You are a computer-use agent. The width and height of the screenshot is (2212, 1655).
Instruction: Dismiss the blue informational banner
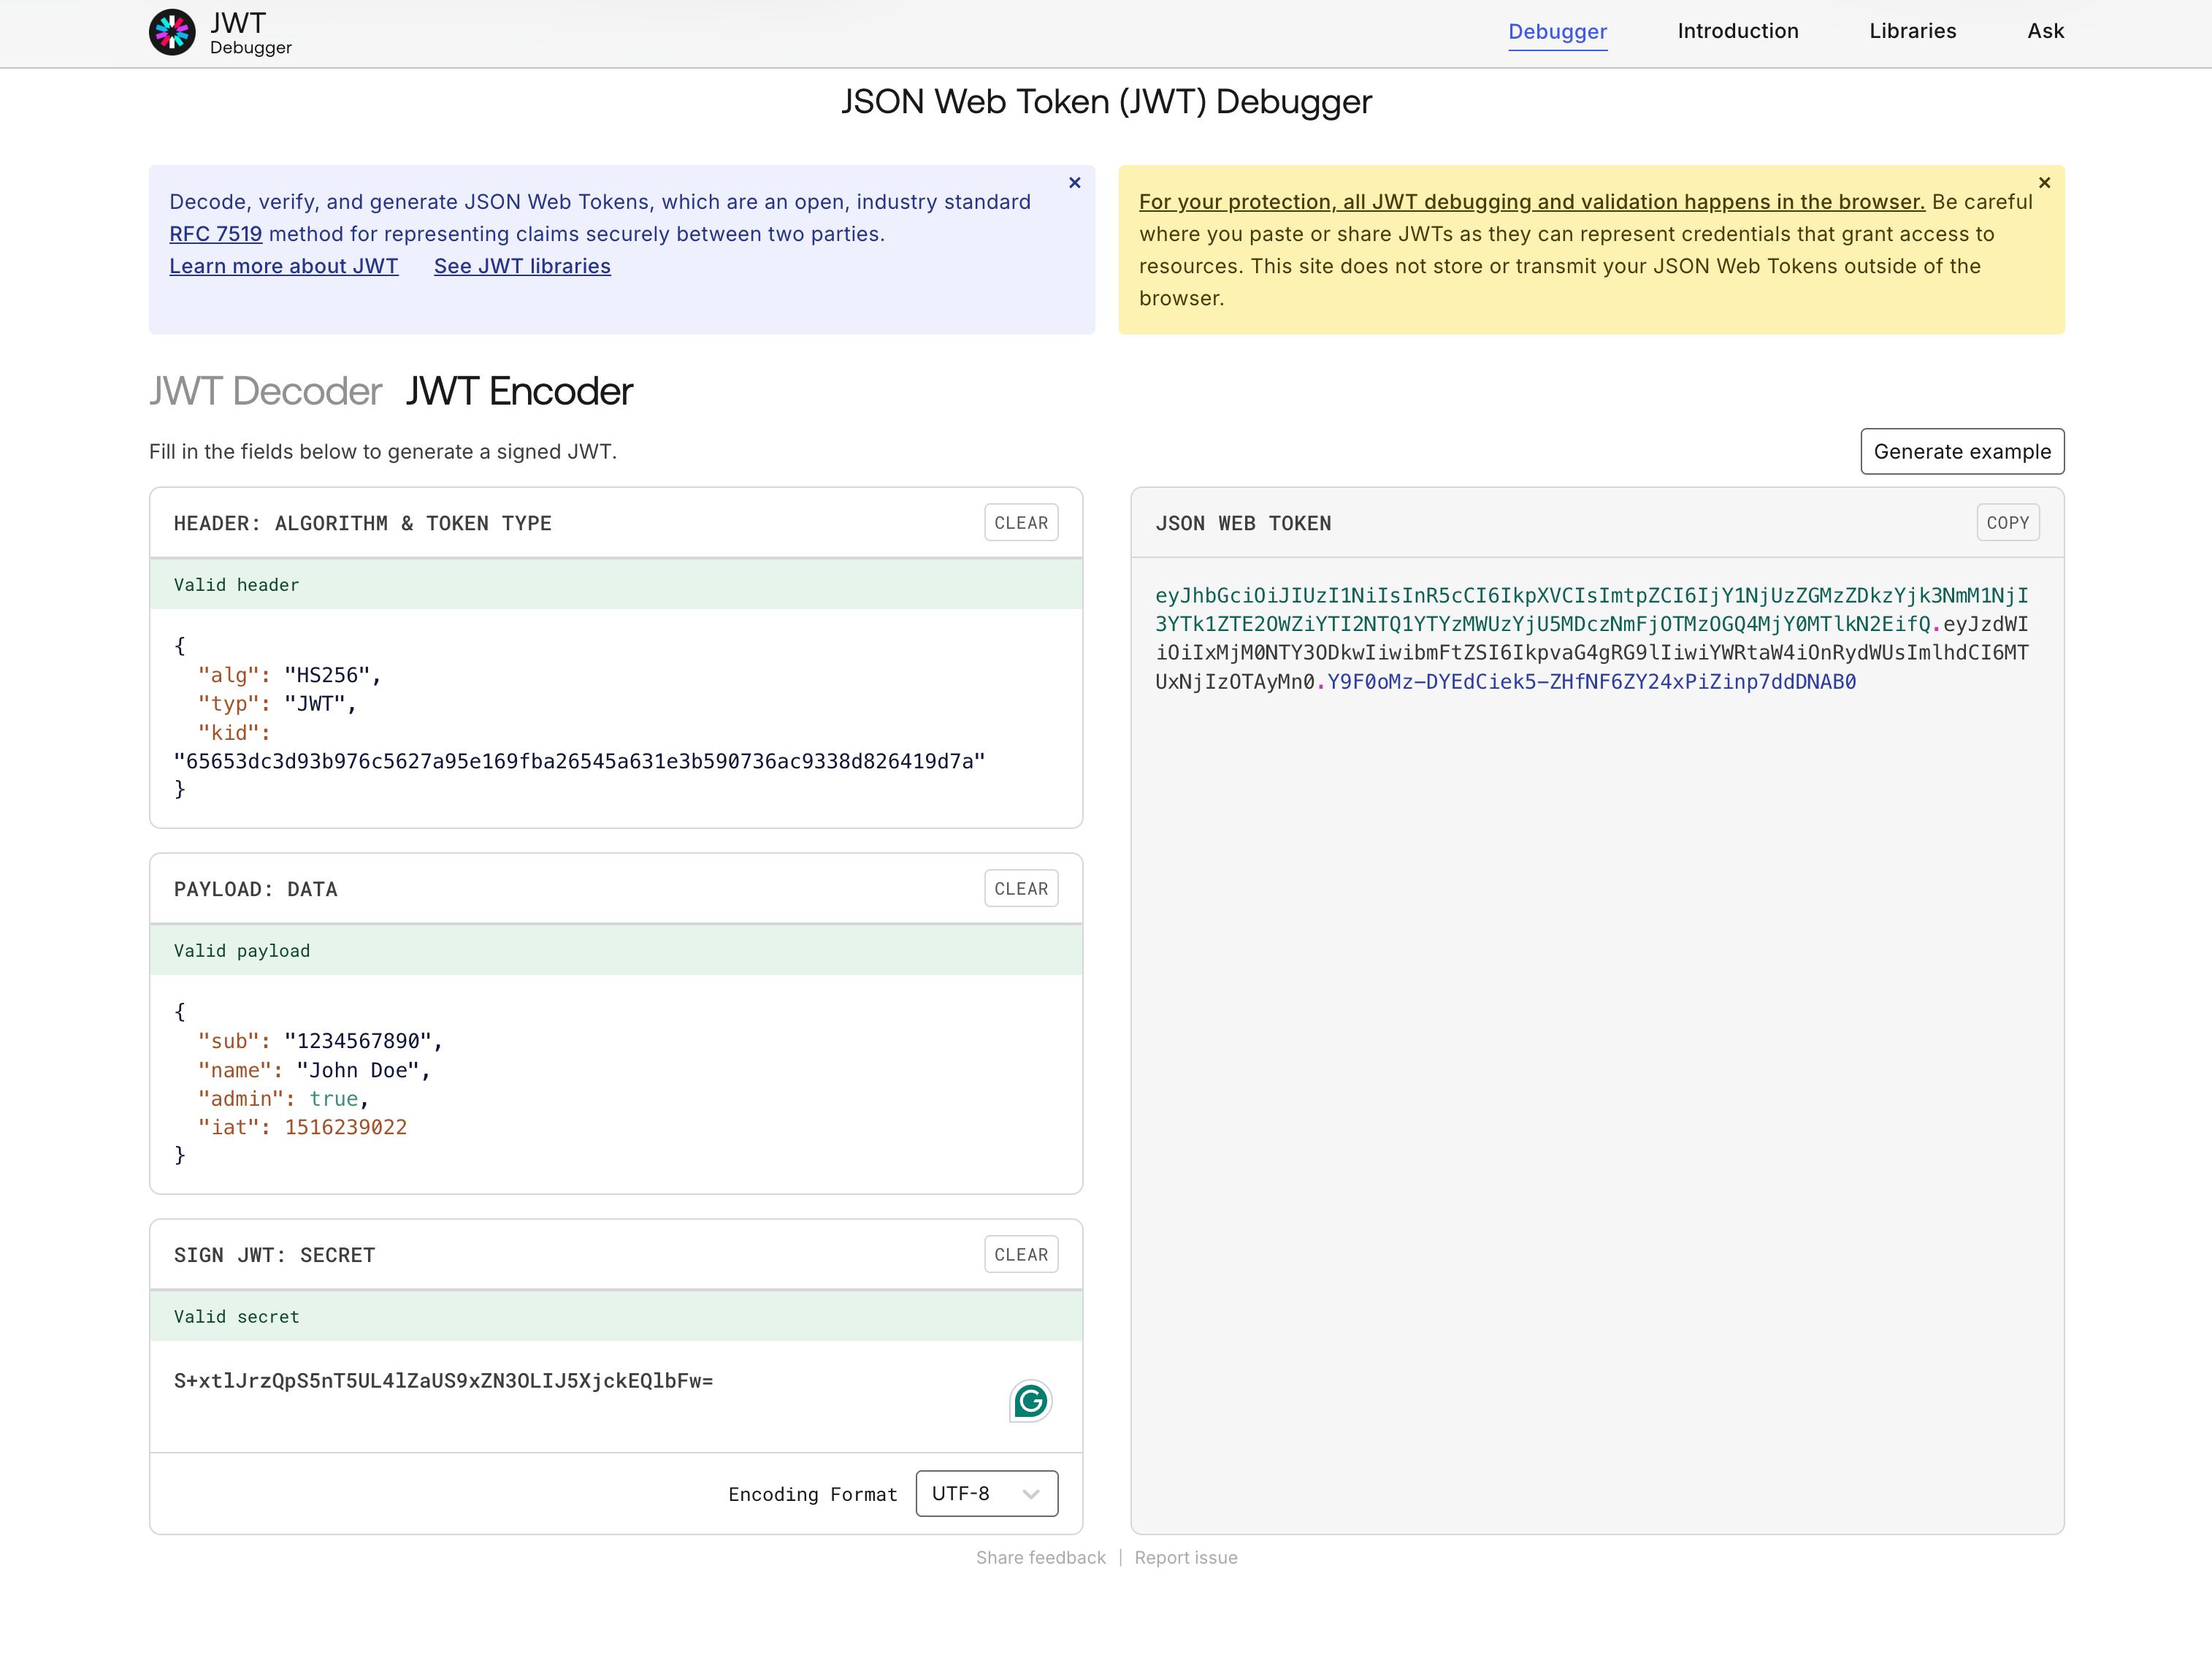pos(1075,183)
